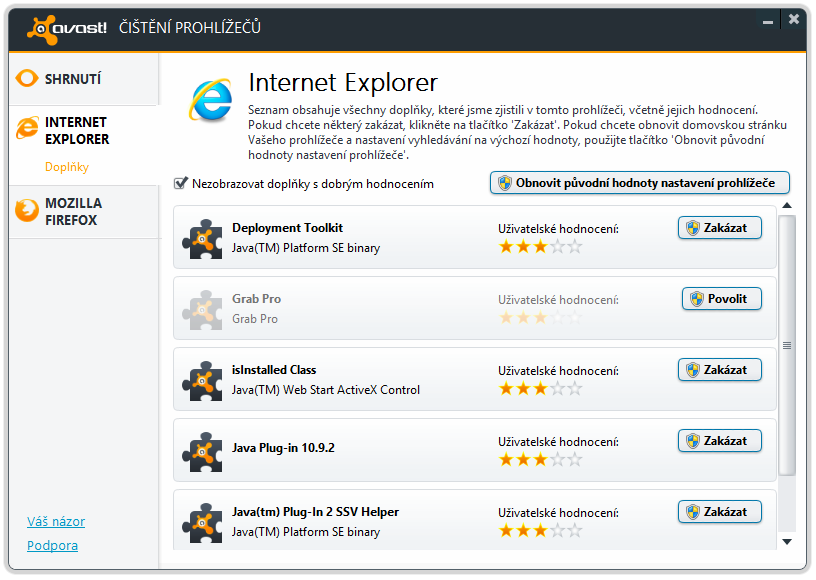Click Obnovit původní hodnoty nastavení prohlížeče
The image size is (816, 580).
(640, 183)
